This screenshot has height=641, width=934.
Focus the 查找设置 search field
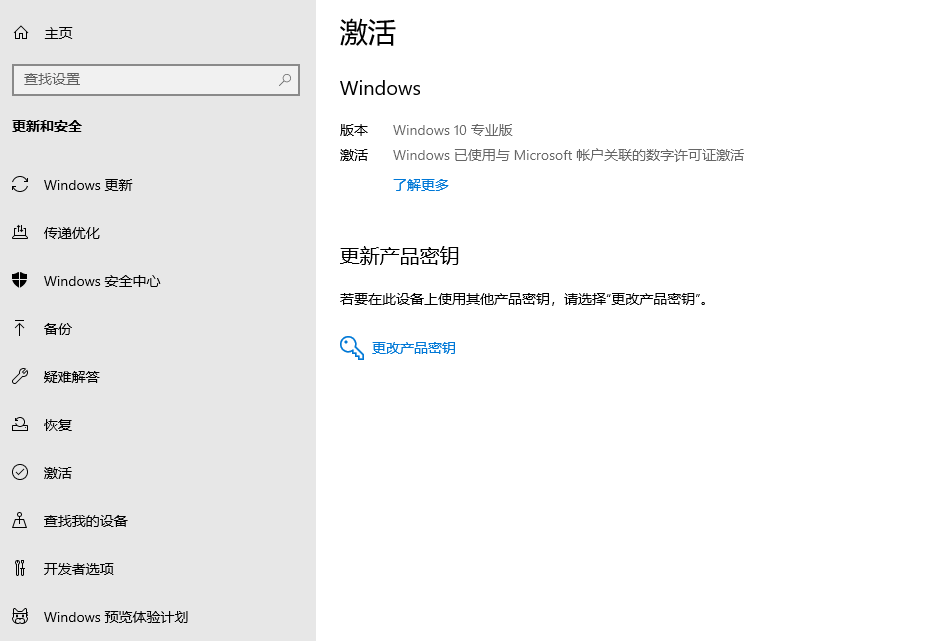pyautogui.click(x=155, y=80)
